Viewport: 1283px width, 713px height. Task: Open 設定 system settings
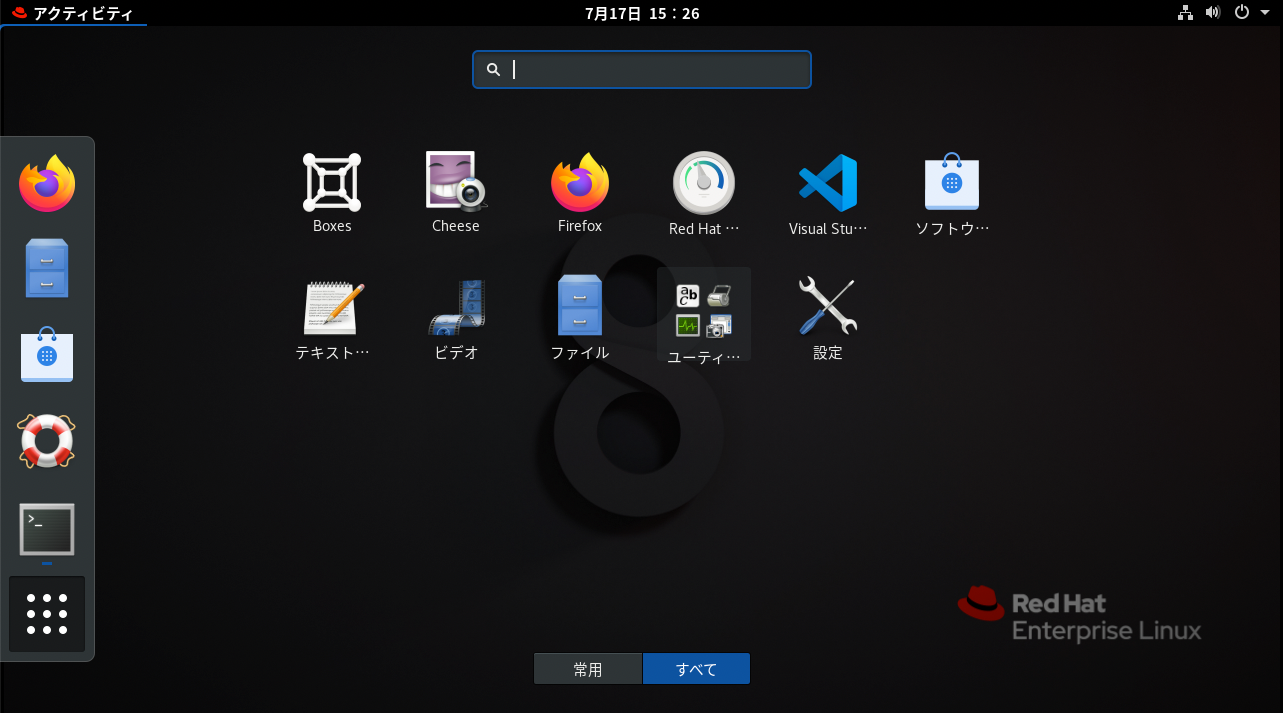(828, 318)
